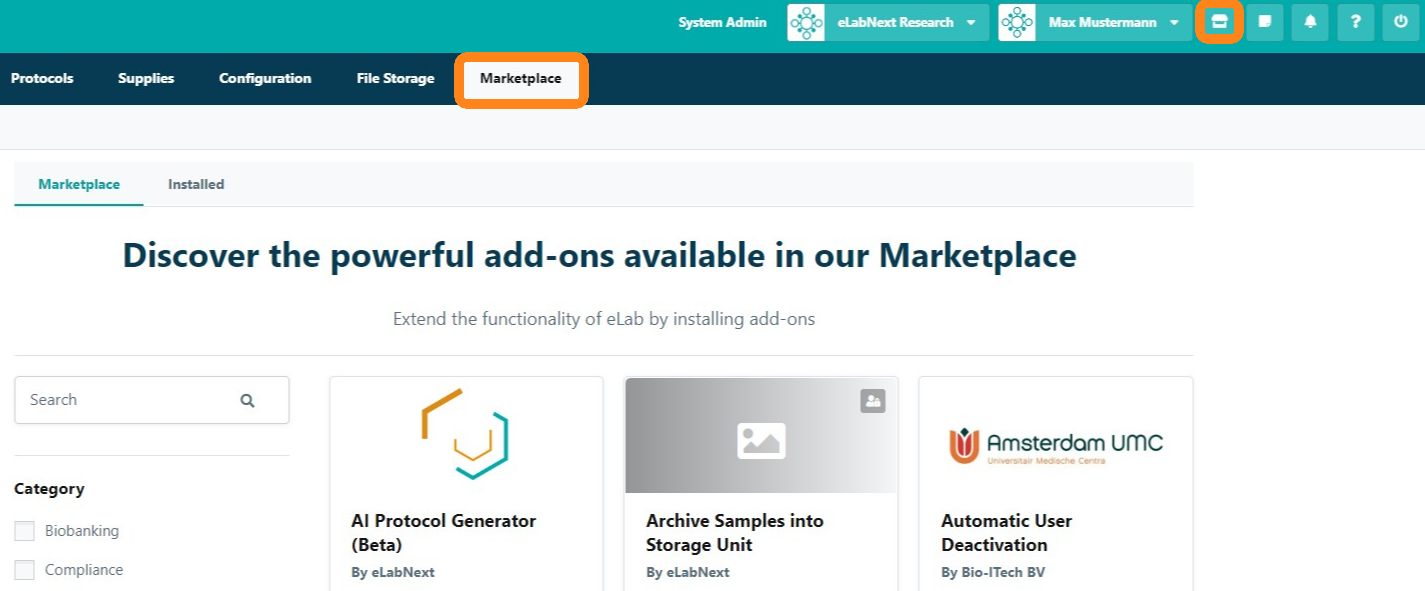Log out using the power icon
The image size is (1425, 591).
tap(1401, 22)
